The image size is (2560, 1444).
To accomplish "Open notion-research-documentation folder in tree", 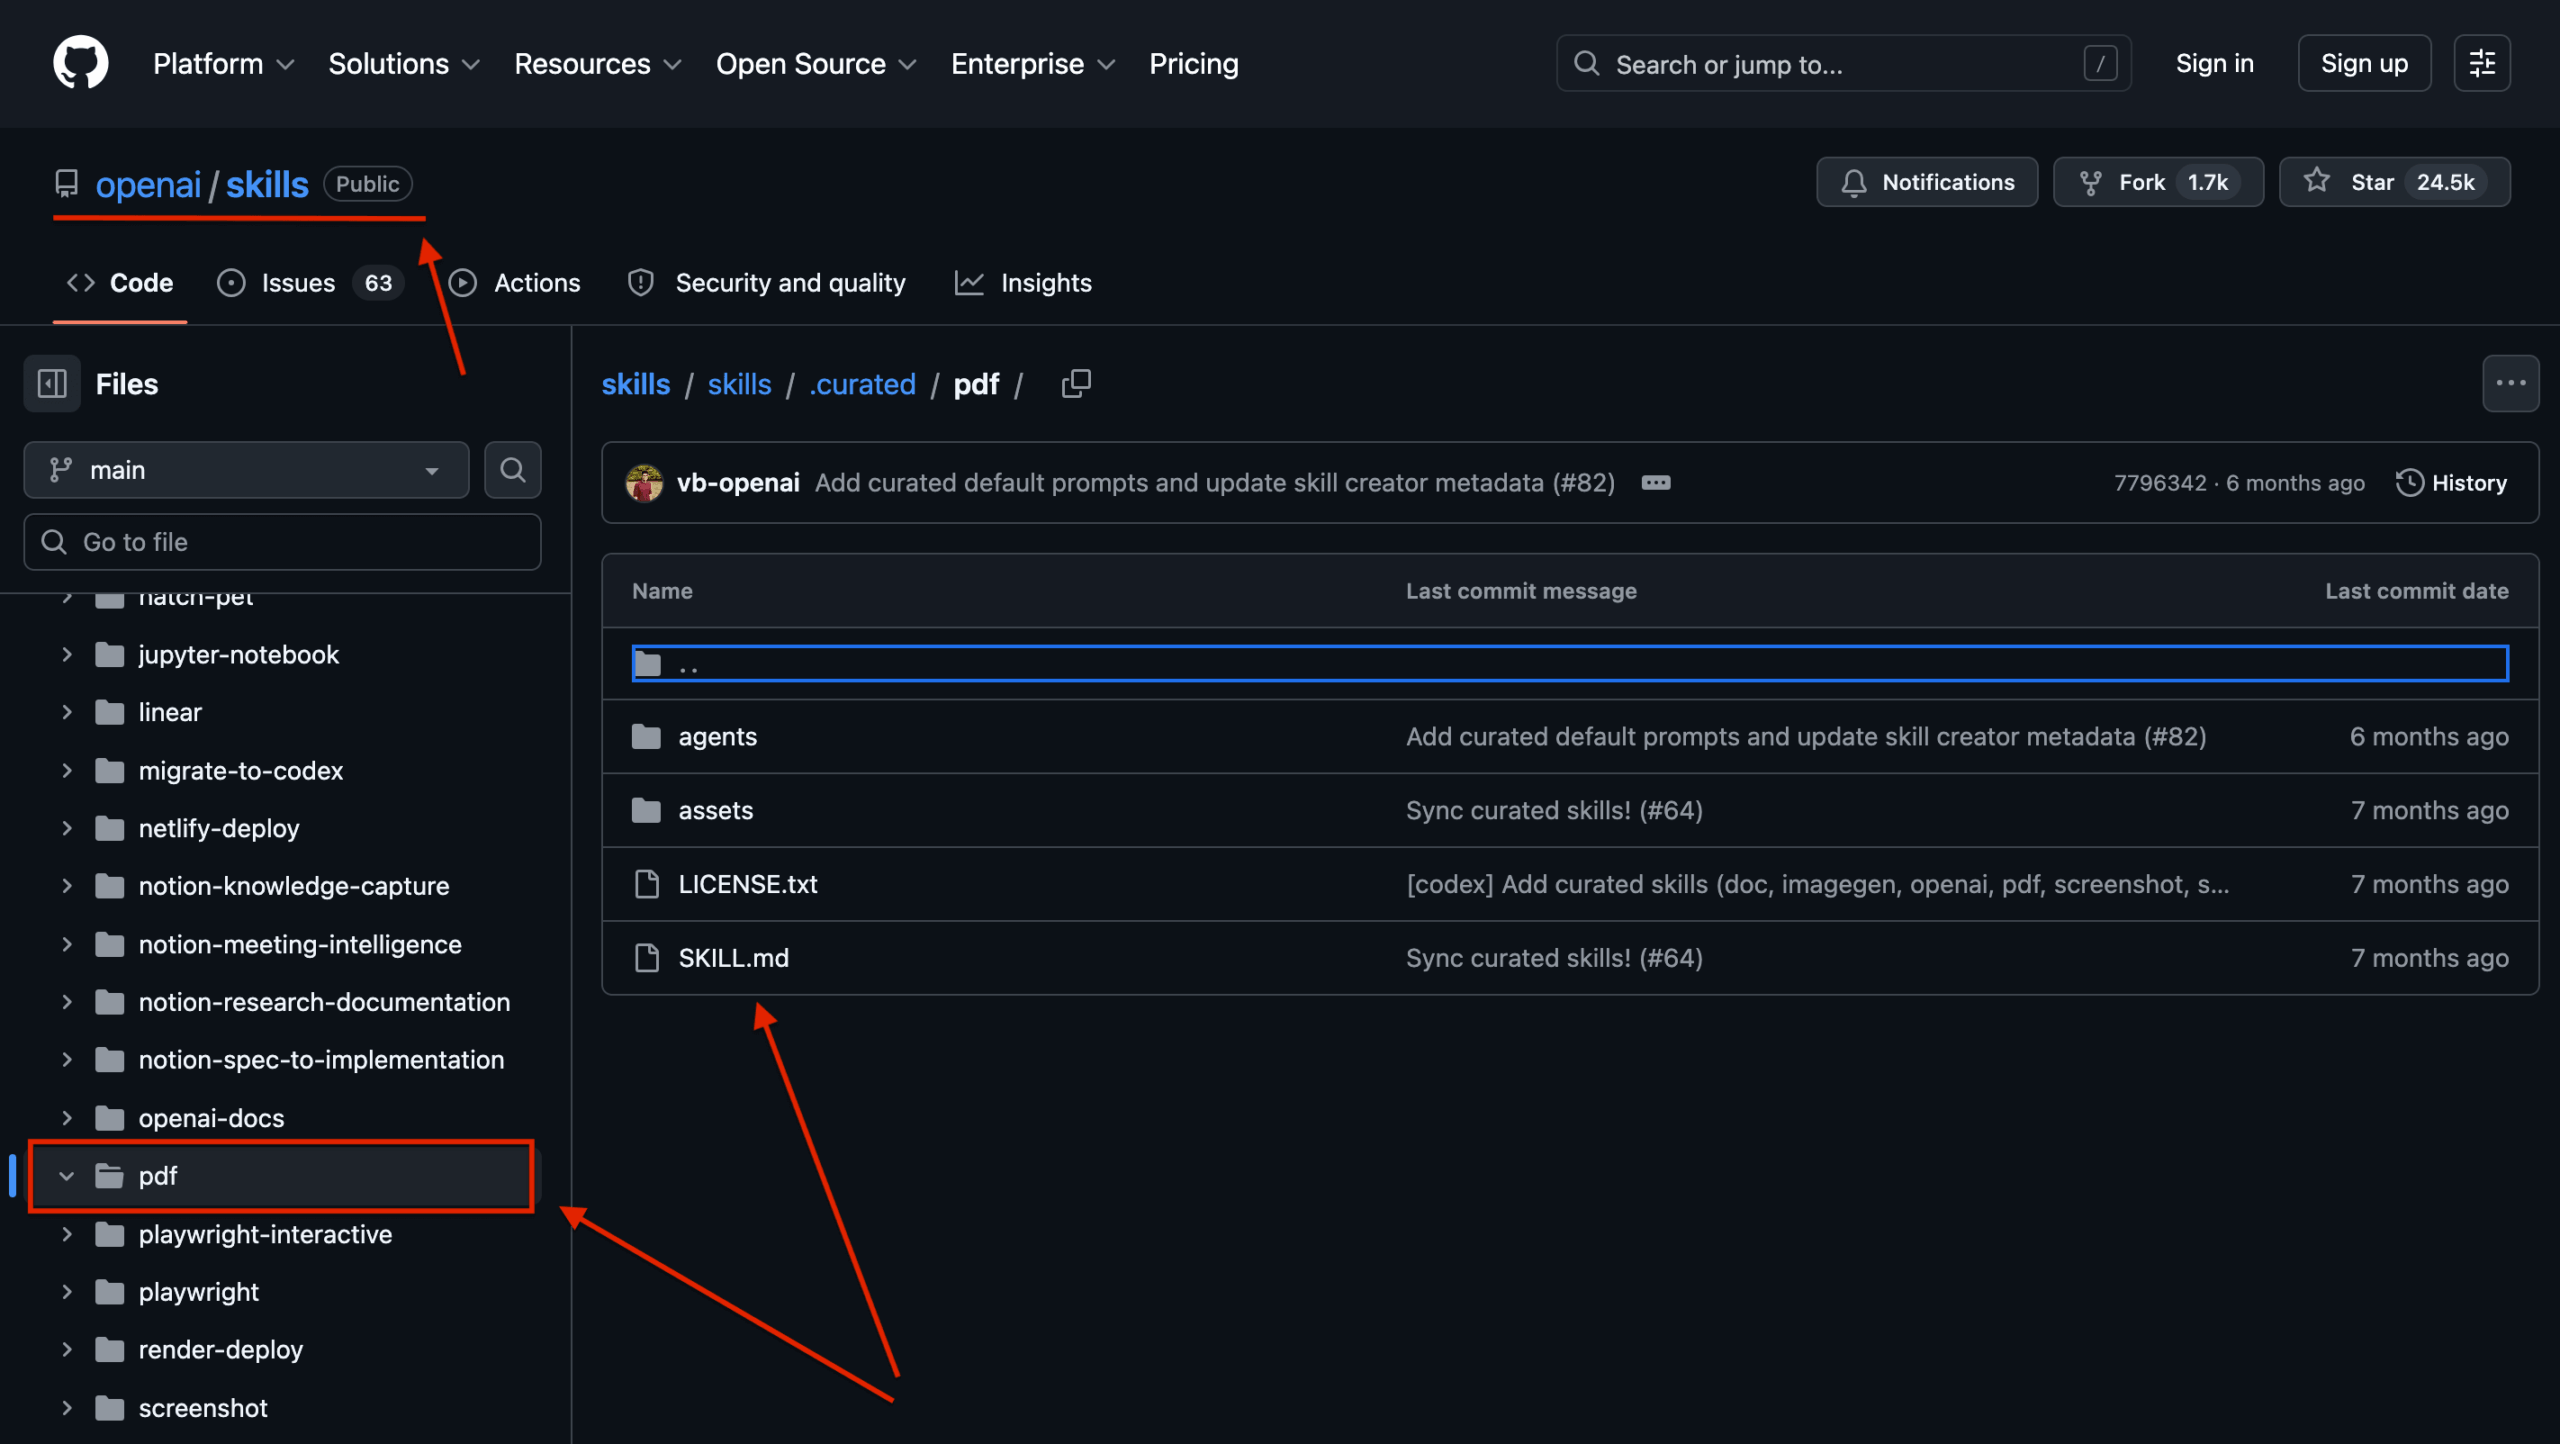I will point(324,1002).
